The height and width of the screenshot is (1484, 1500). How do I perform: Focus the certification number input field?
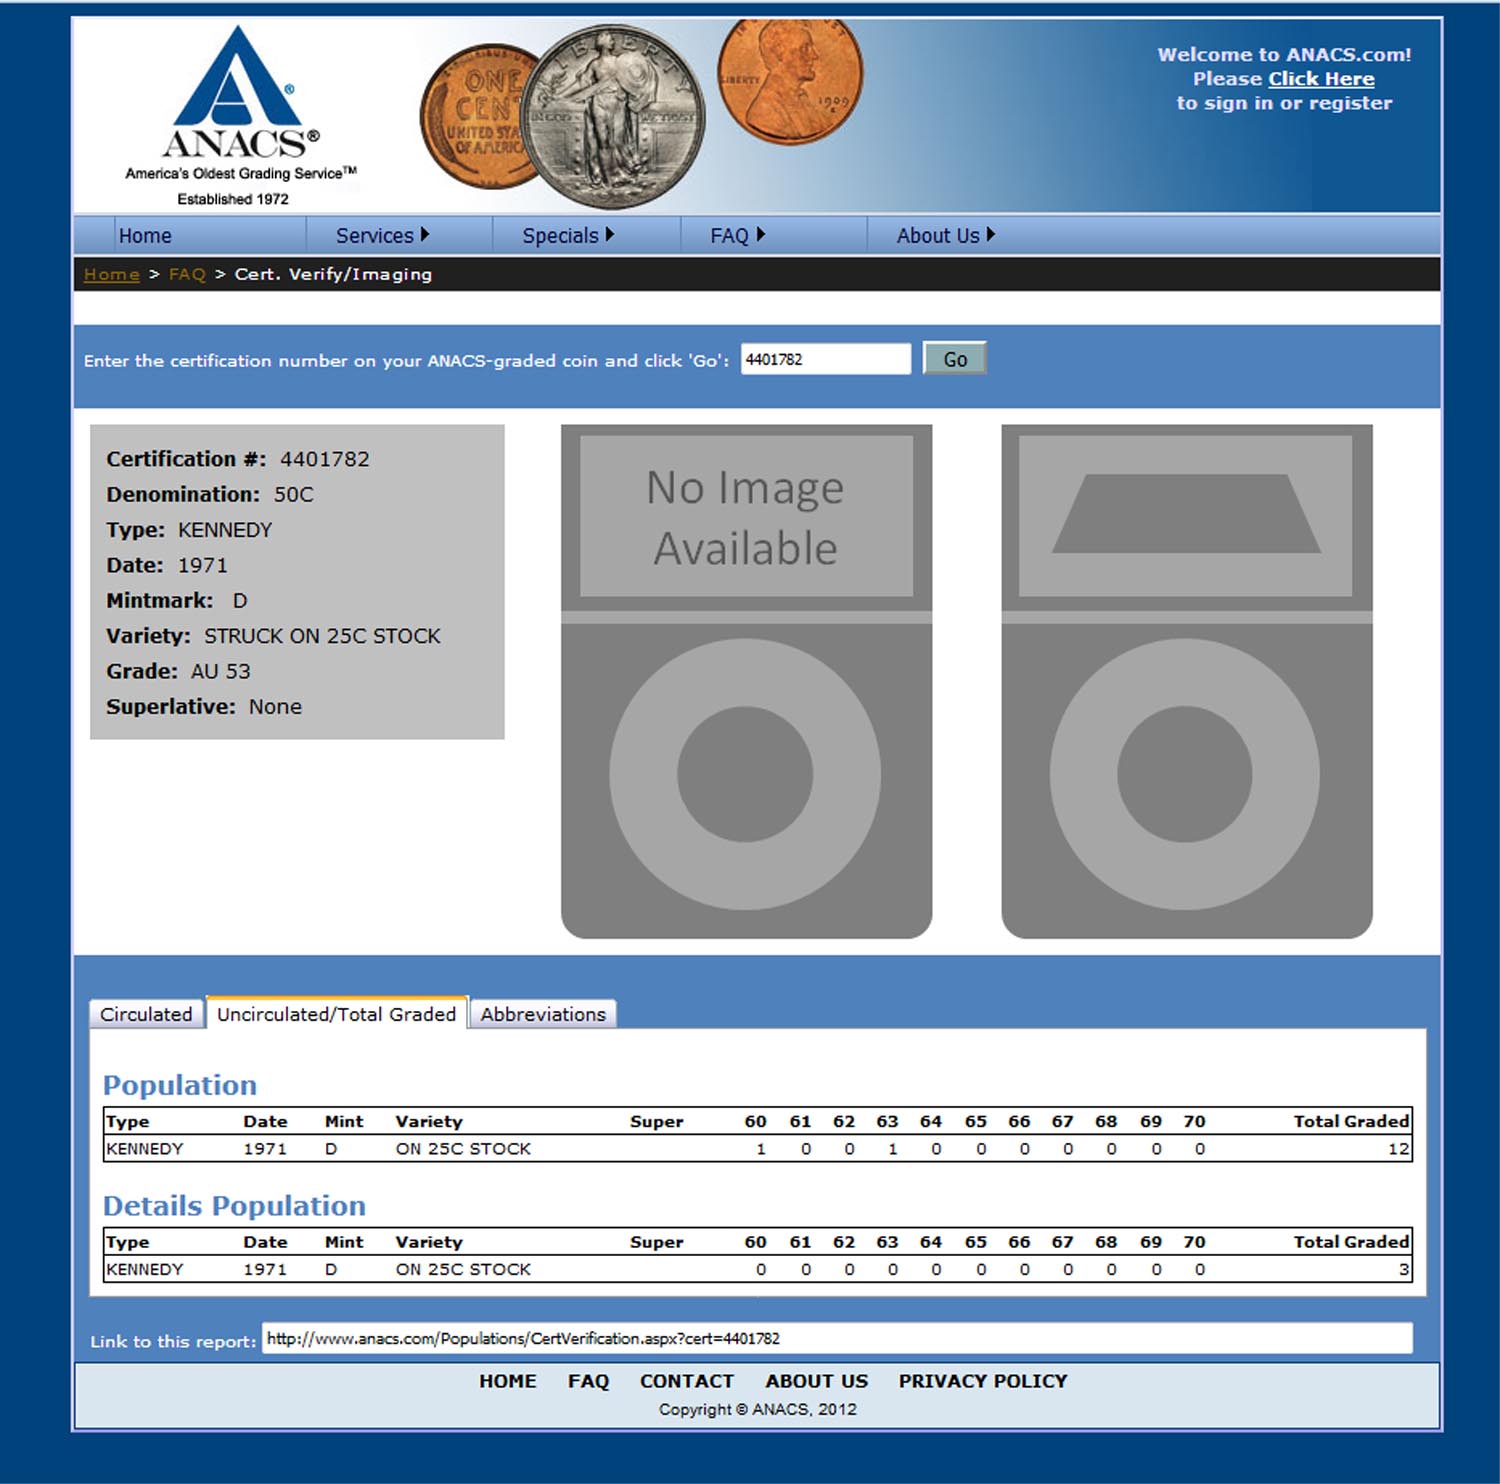click(x=826, y=359)
